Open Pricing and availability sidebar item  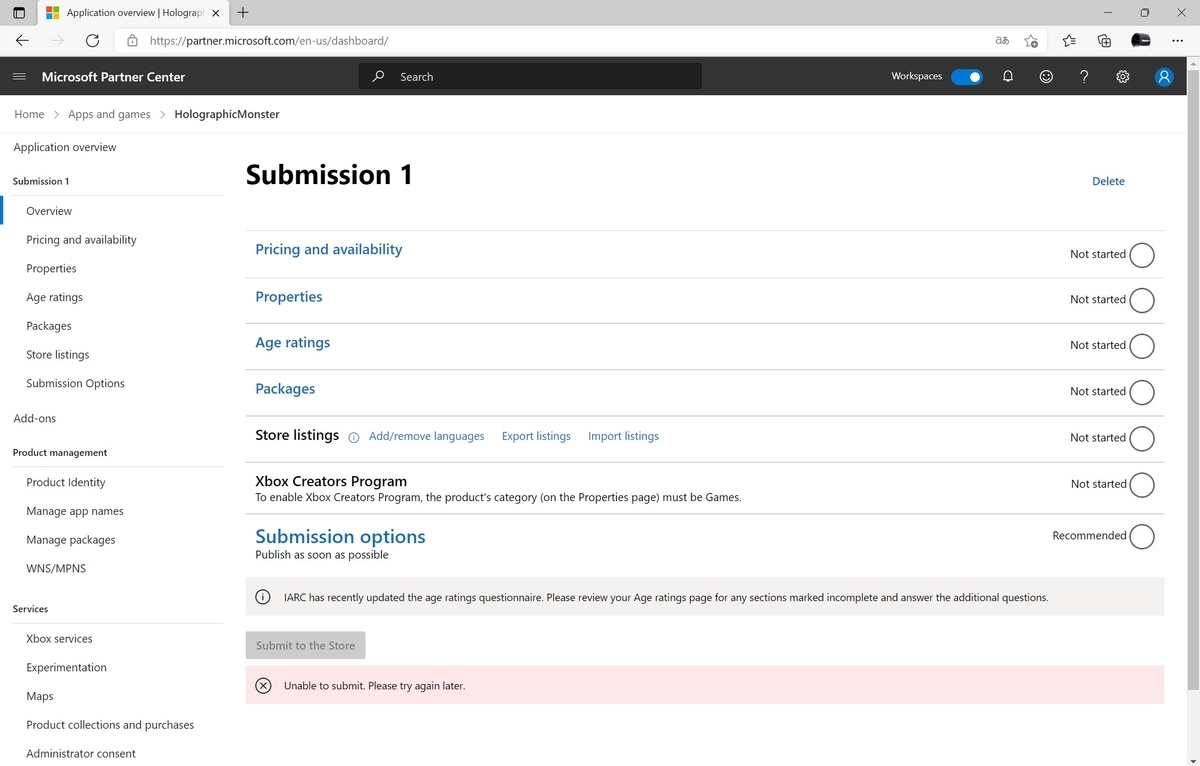pyautogui.click(x=81, y=240)
